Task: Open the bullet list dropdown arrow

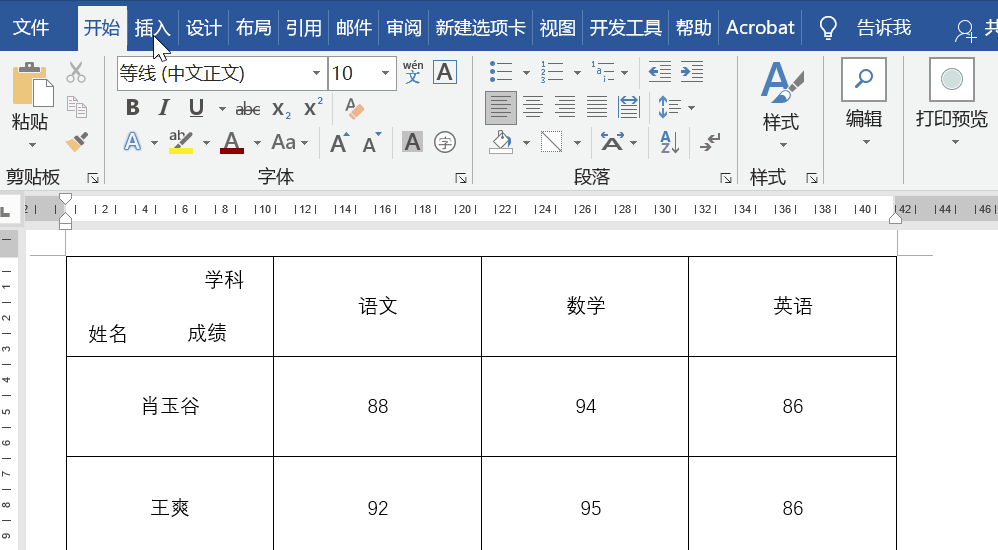Action: point(526,73)
